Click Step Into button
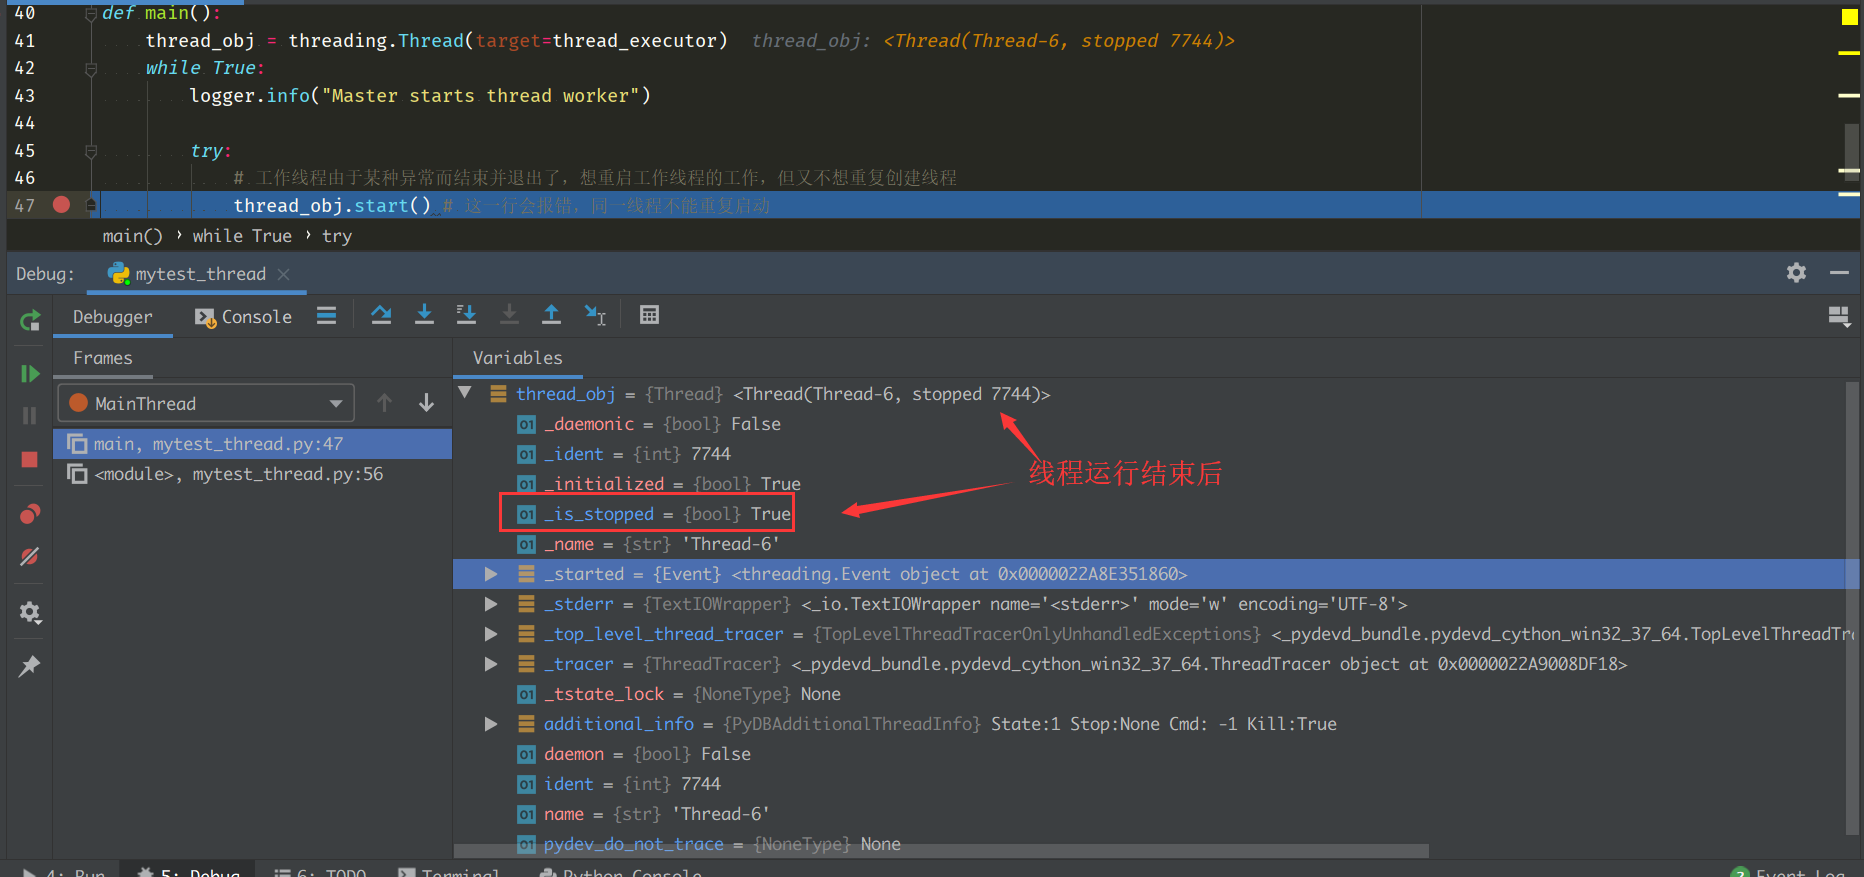 424,315
